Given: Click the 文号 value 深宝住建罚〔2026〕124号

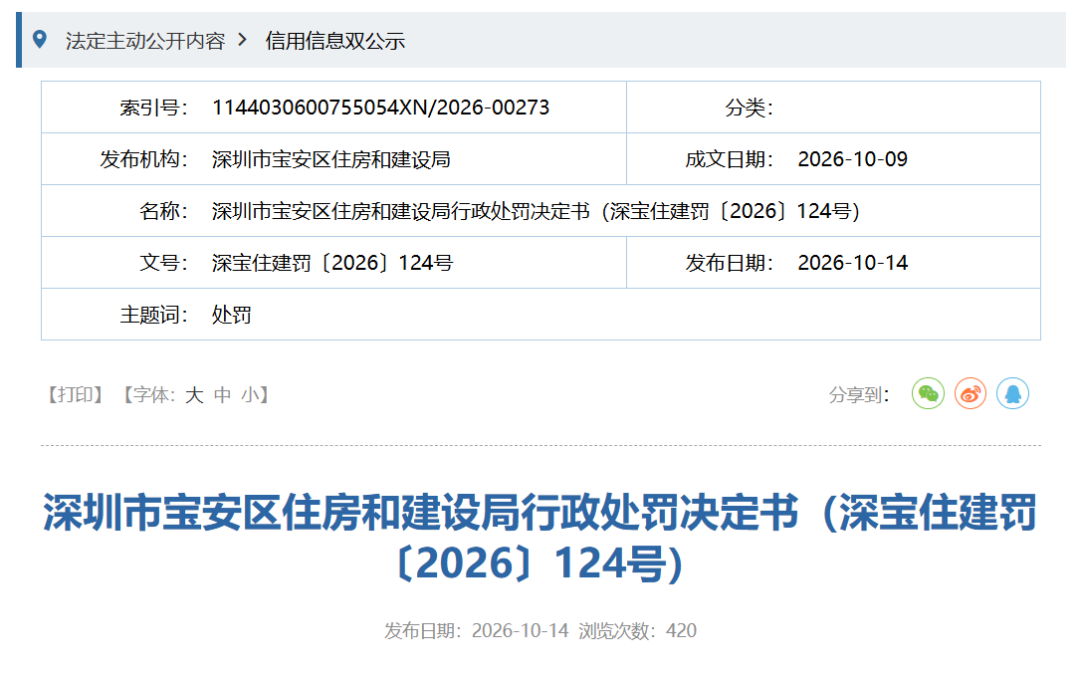Looking at the screenshot, I should click(333, 262).
